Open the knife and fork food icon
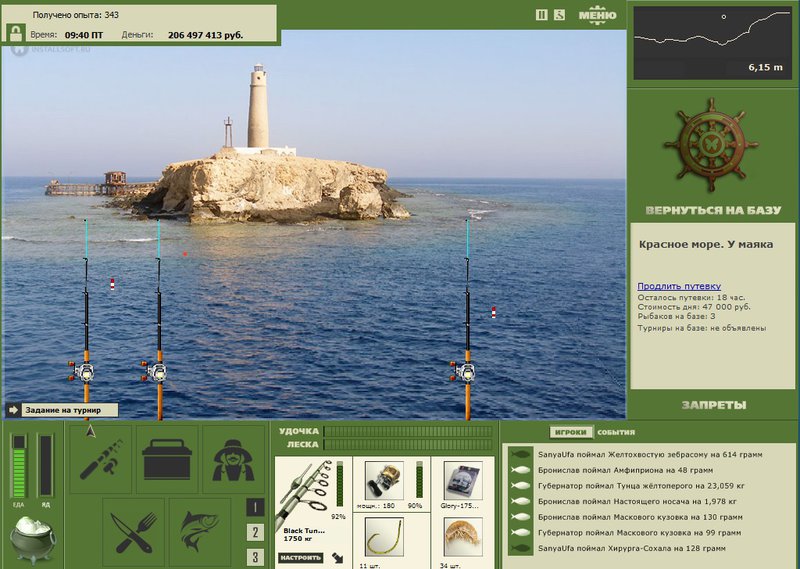The image size is (800, 569). click(134, 532)
